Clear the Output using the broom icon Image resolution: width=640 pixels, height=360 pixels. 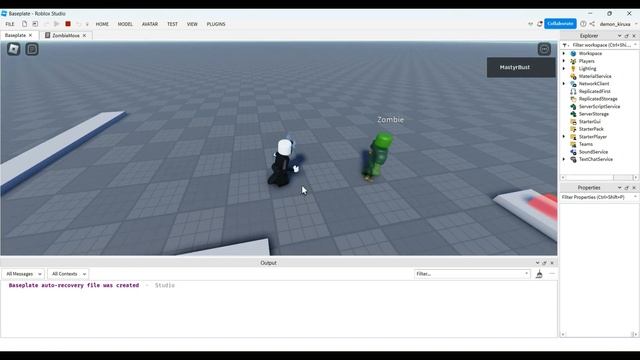[539, 274]
